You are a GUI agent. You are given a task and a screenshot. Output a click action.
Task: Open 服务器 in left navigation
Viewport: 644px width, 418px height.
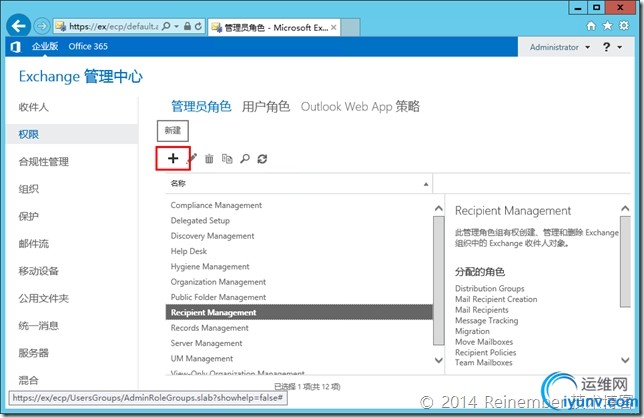click(x=33, y=353)
